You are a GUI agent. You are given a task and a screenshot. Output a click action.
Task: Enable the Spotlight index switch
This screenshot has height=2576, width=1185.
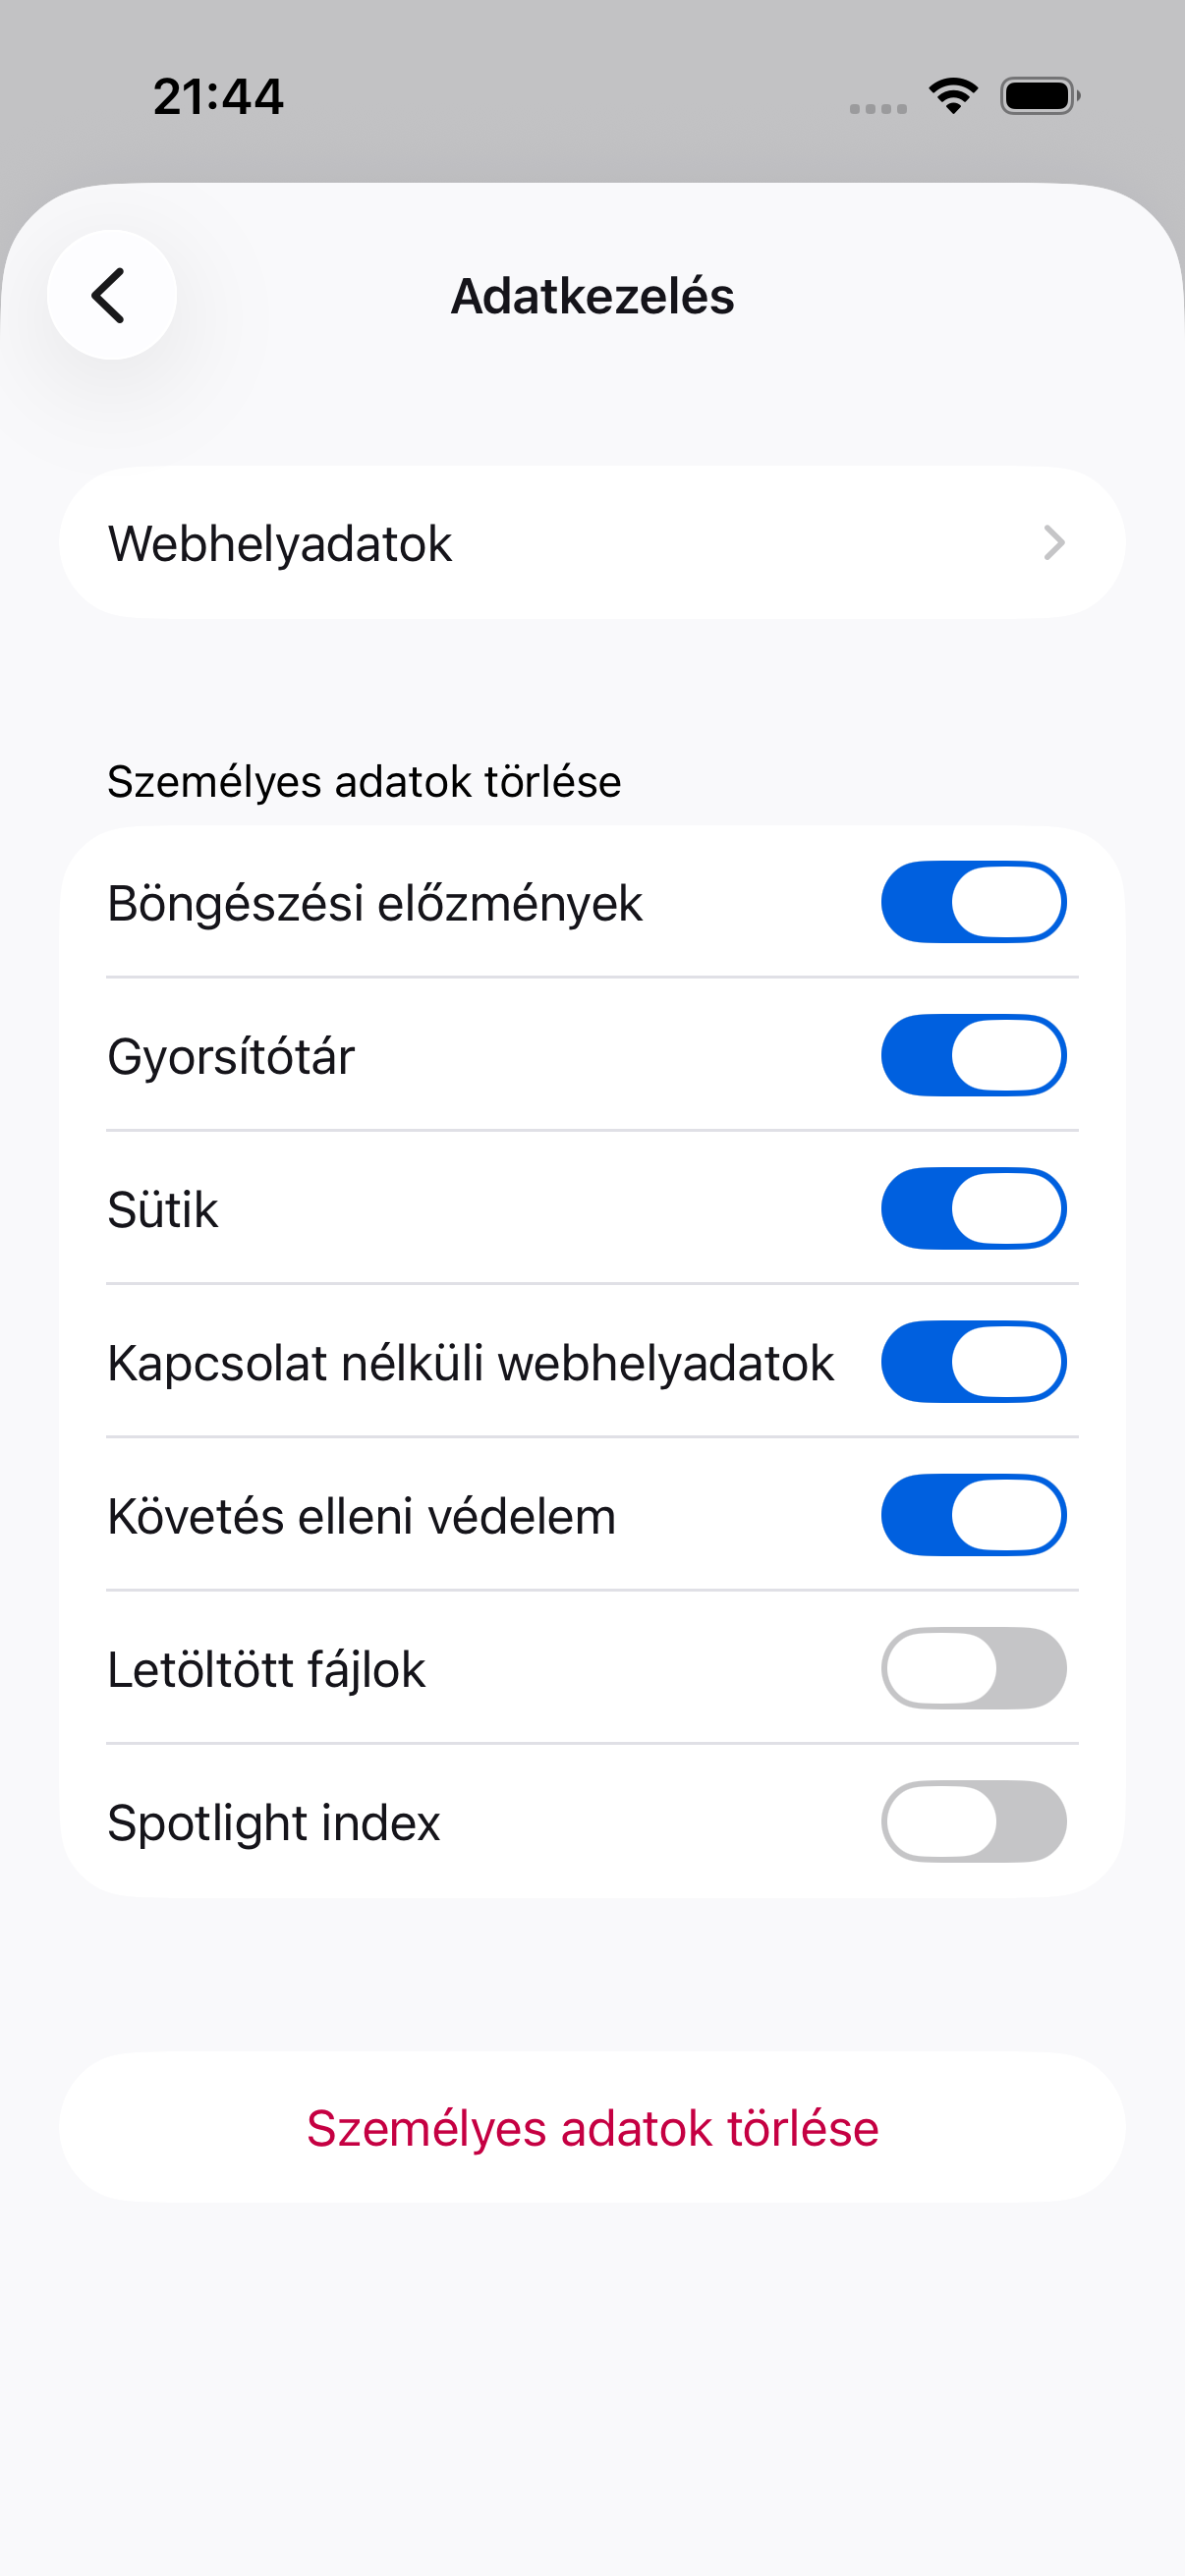[x=973, y=1821]
